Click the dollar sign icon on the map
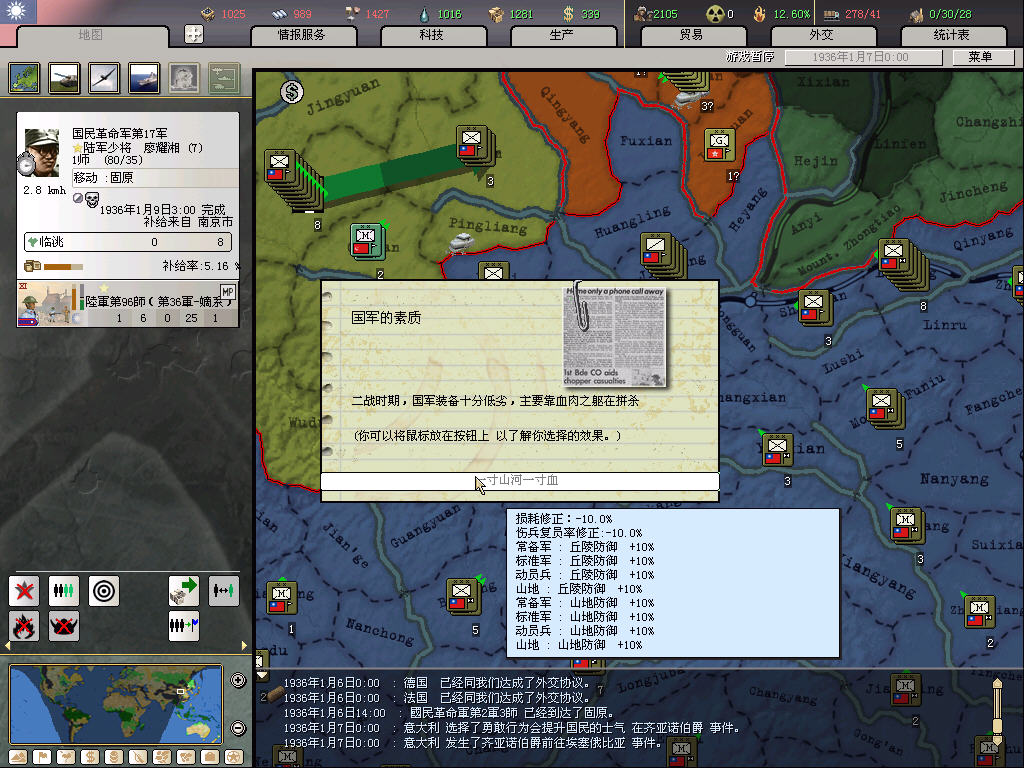This screenshot has height=768, width=1024. click(291, 93)
